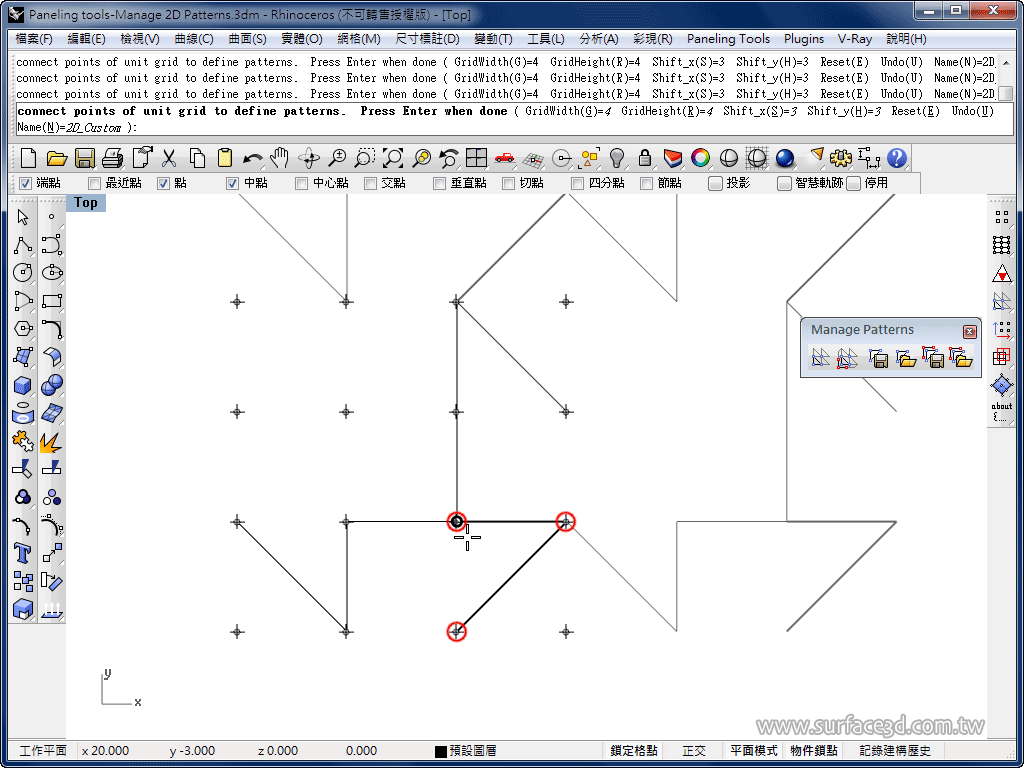1024x768 pixels.
Task: Click the blue sphere Render icon
Action: (785, 158)
